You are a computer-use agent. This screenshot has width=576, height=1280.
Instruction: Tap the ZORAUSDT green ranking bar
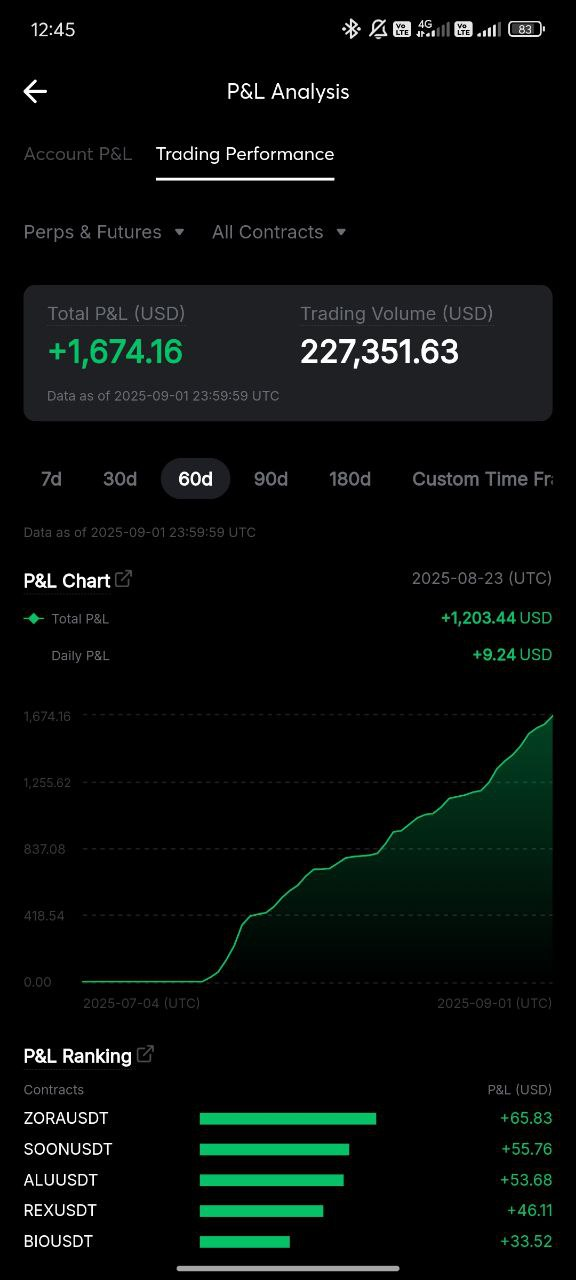point(288,1118)
